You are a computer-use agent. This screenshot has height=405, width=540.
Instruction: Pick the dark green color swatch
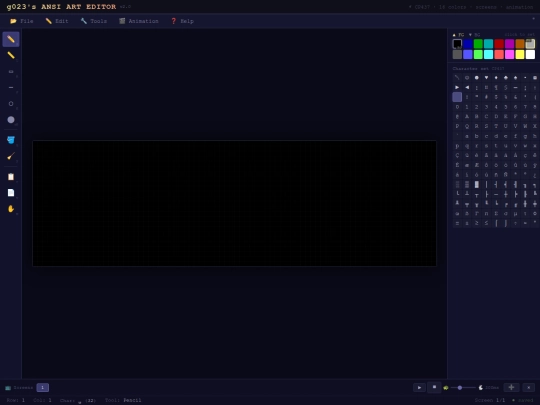tap(478, 44)
